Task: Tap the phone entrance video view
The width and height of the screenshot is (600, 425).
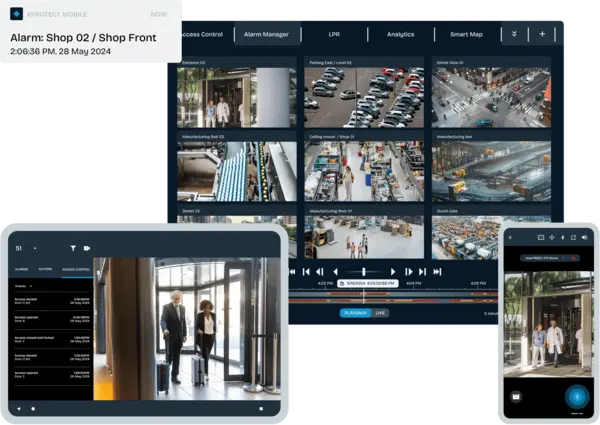Action: pyautogui.click(x=548, y=324)
